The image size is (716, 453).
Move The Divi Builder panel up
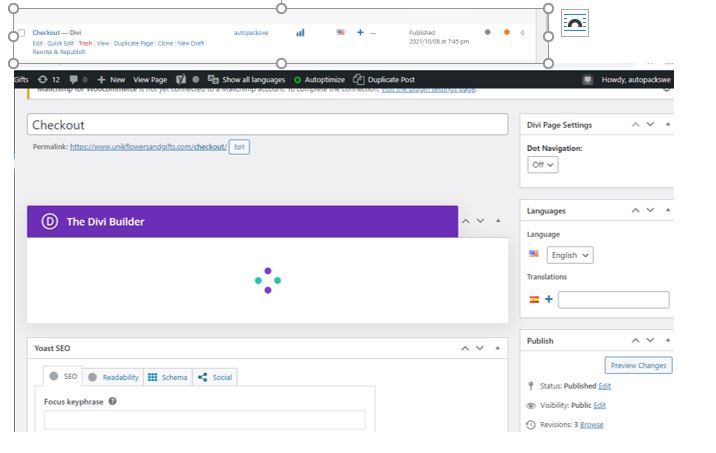465,221
